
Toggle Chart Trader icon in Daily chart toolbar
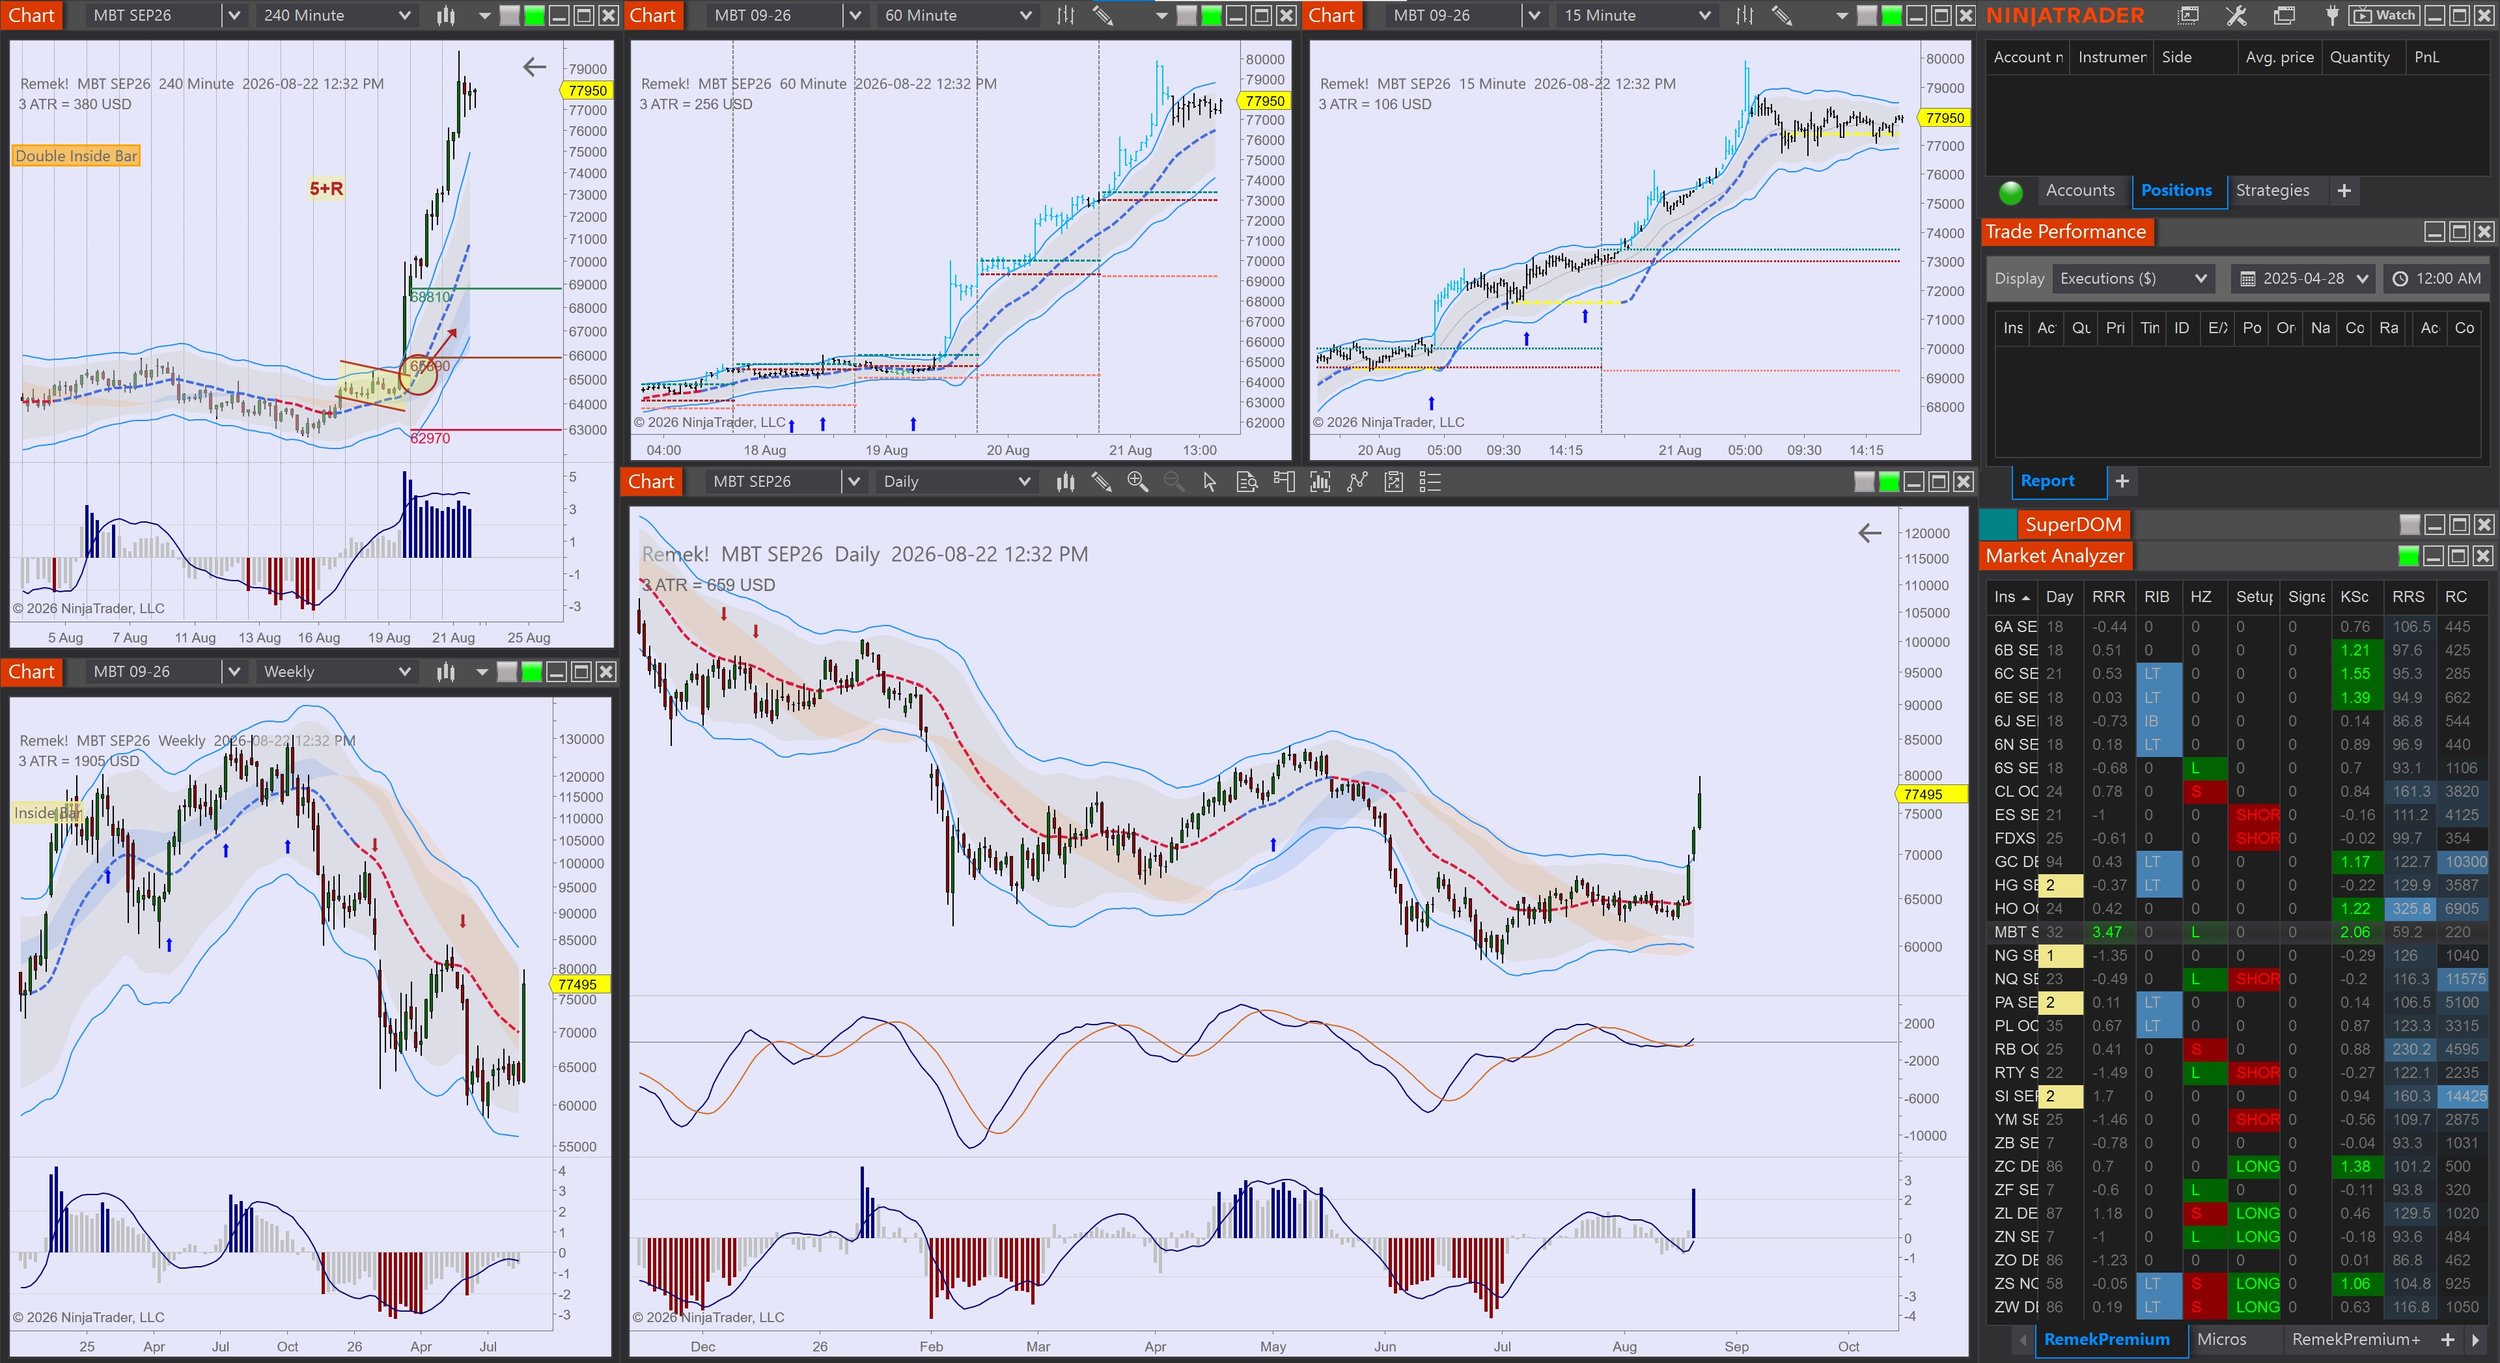pyautogui.click(x=1284, y=482)
